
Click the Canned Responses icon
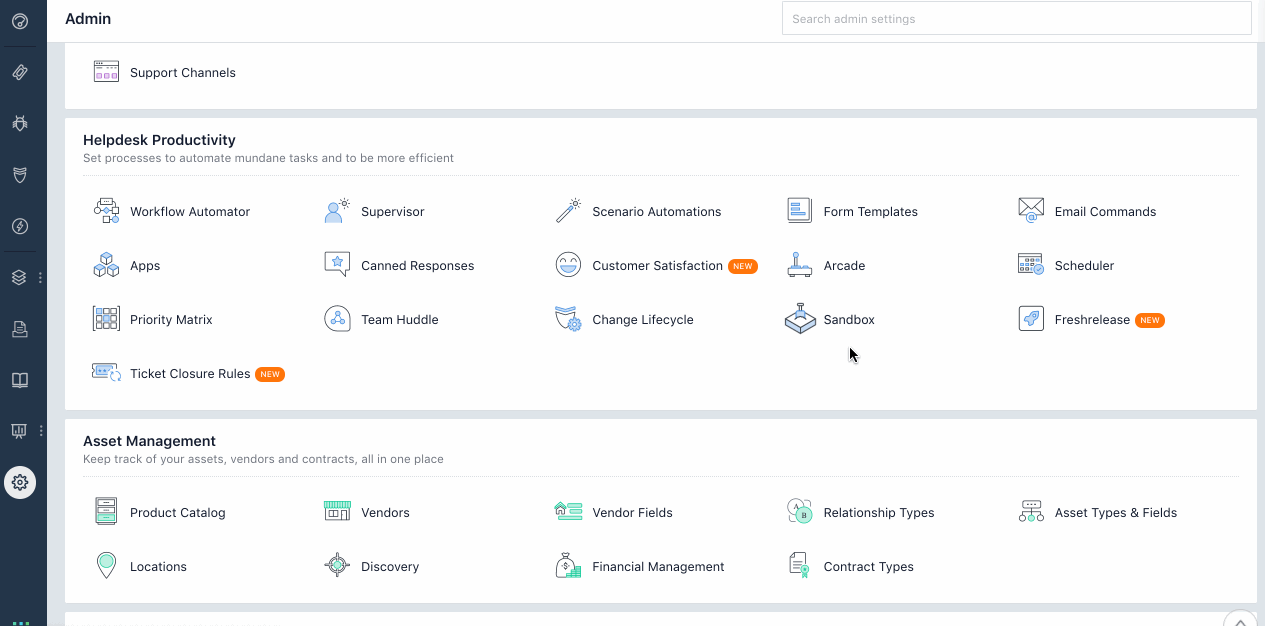(337, 265)
